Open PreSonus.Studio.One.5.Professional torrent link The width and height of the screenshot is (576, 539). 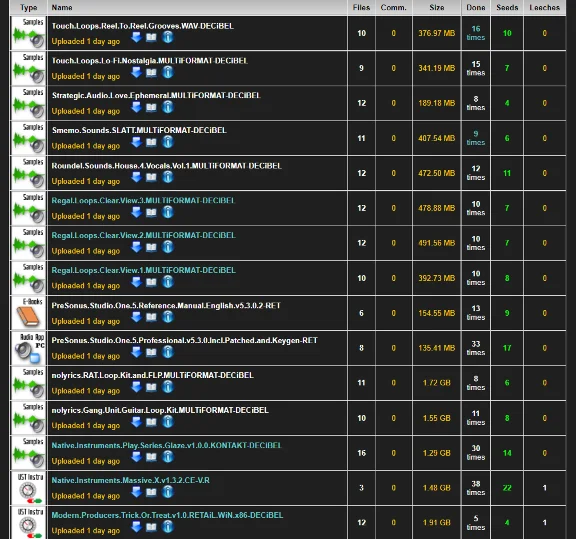pos(184,341)
